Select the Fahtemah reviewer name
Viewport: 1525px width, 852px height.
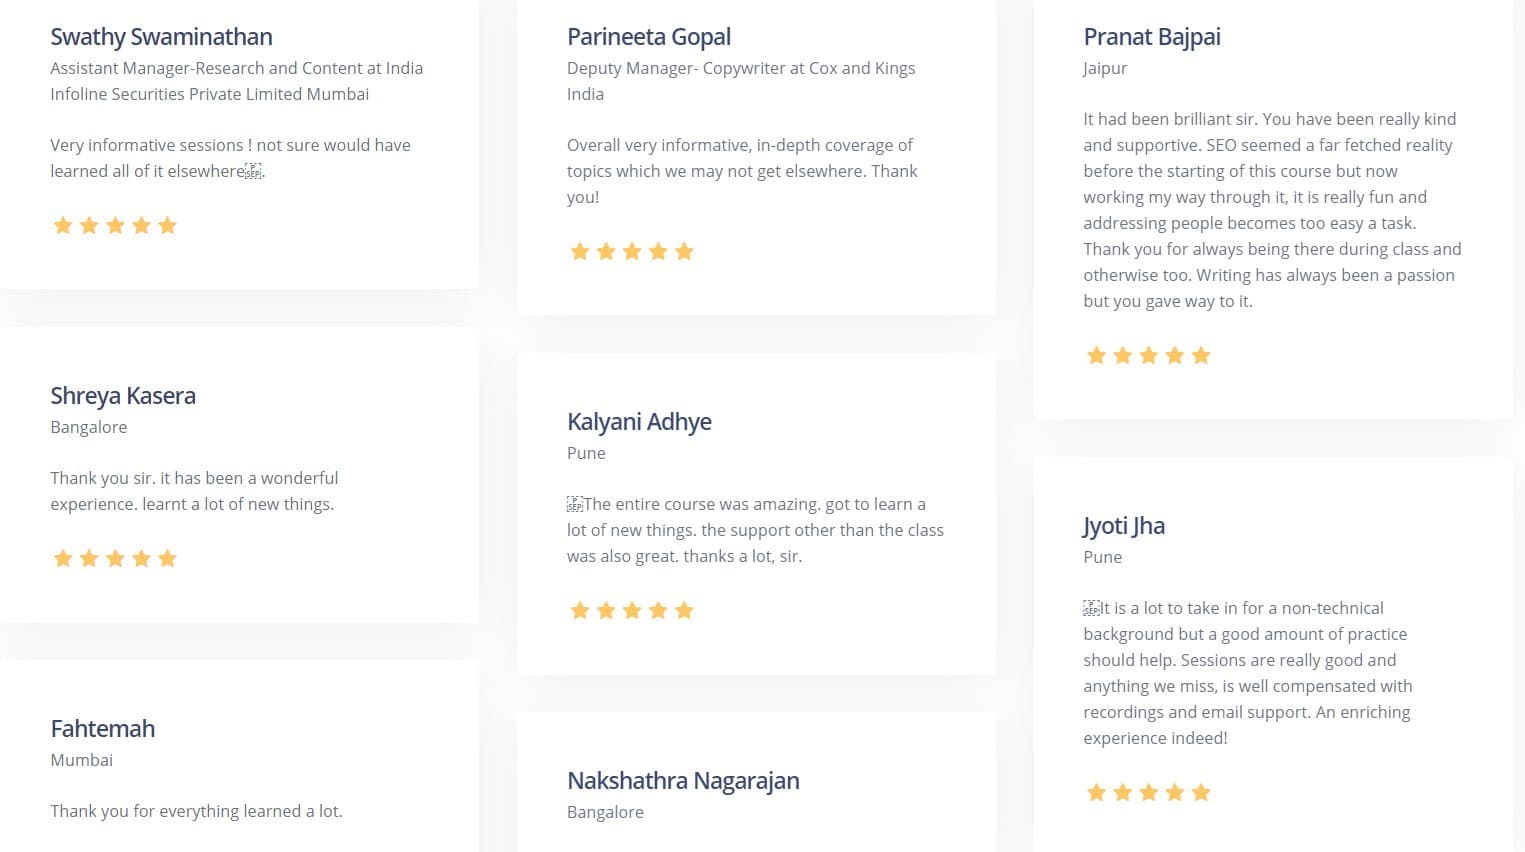tap(102, 729)
